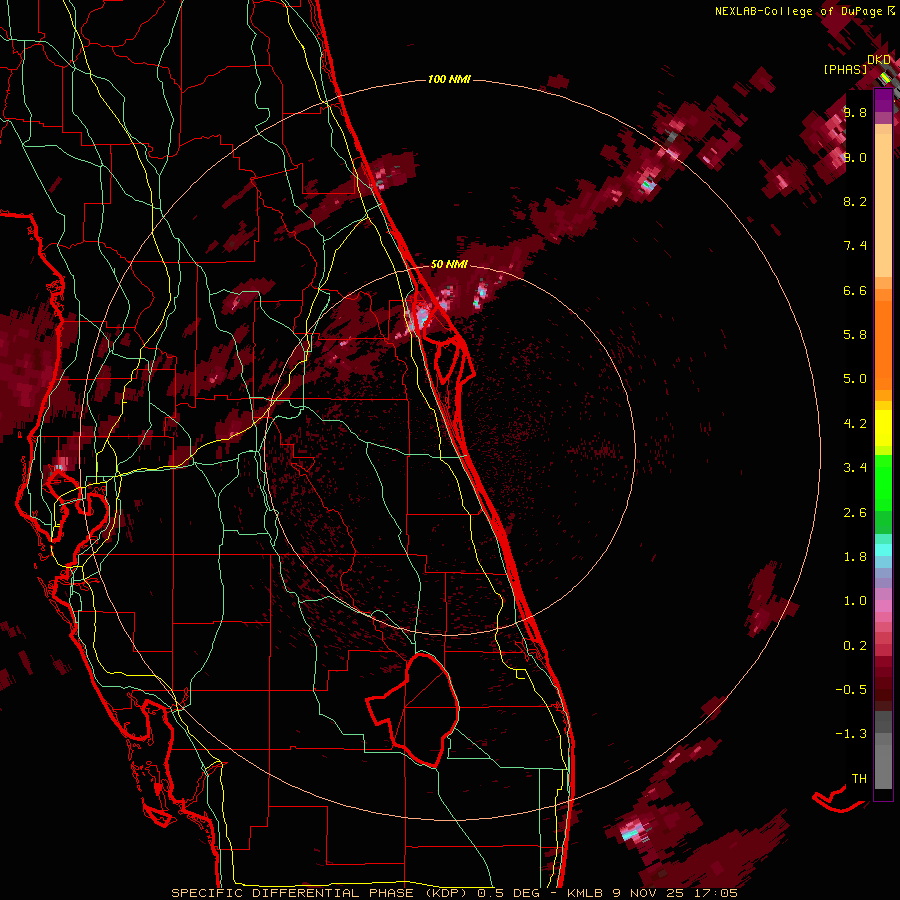Click the 7.4 scale value
Image resolution: width=900 pixels, height=900 pixels.
pyautogui.click(x=855, y=246)
